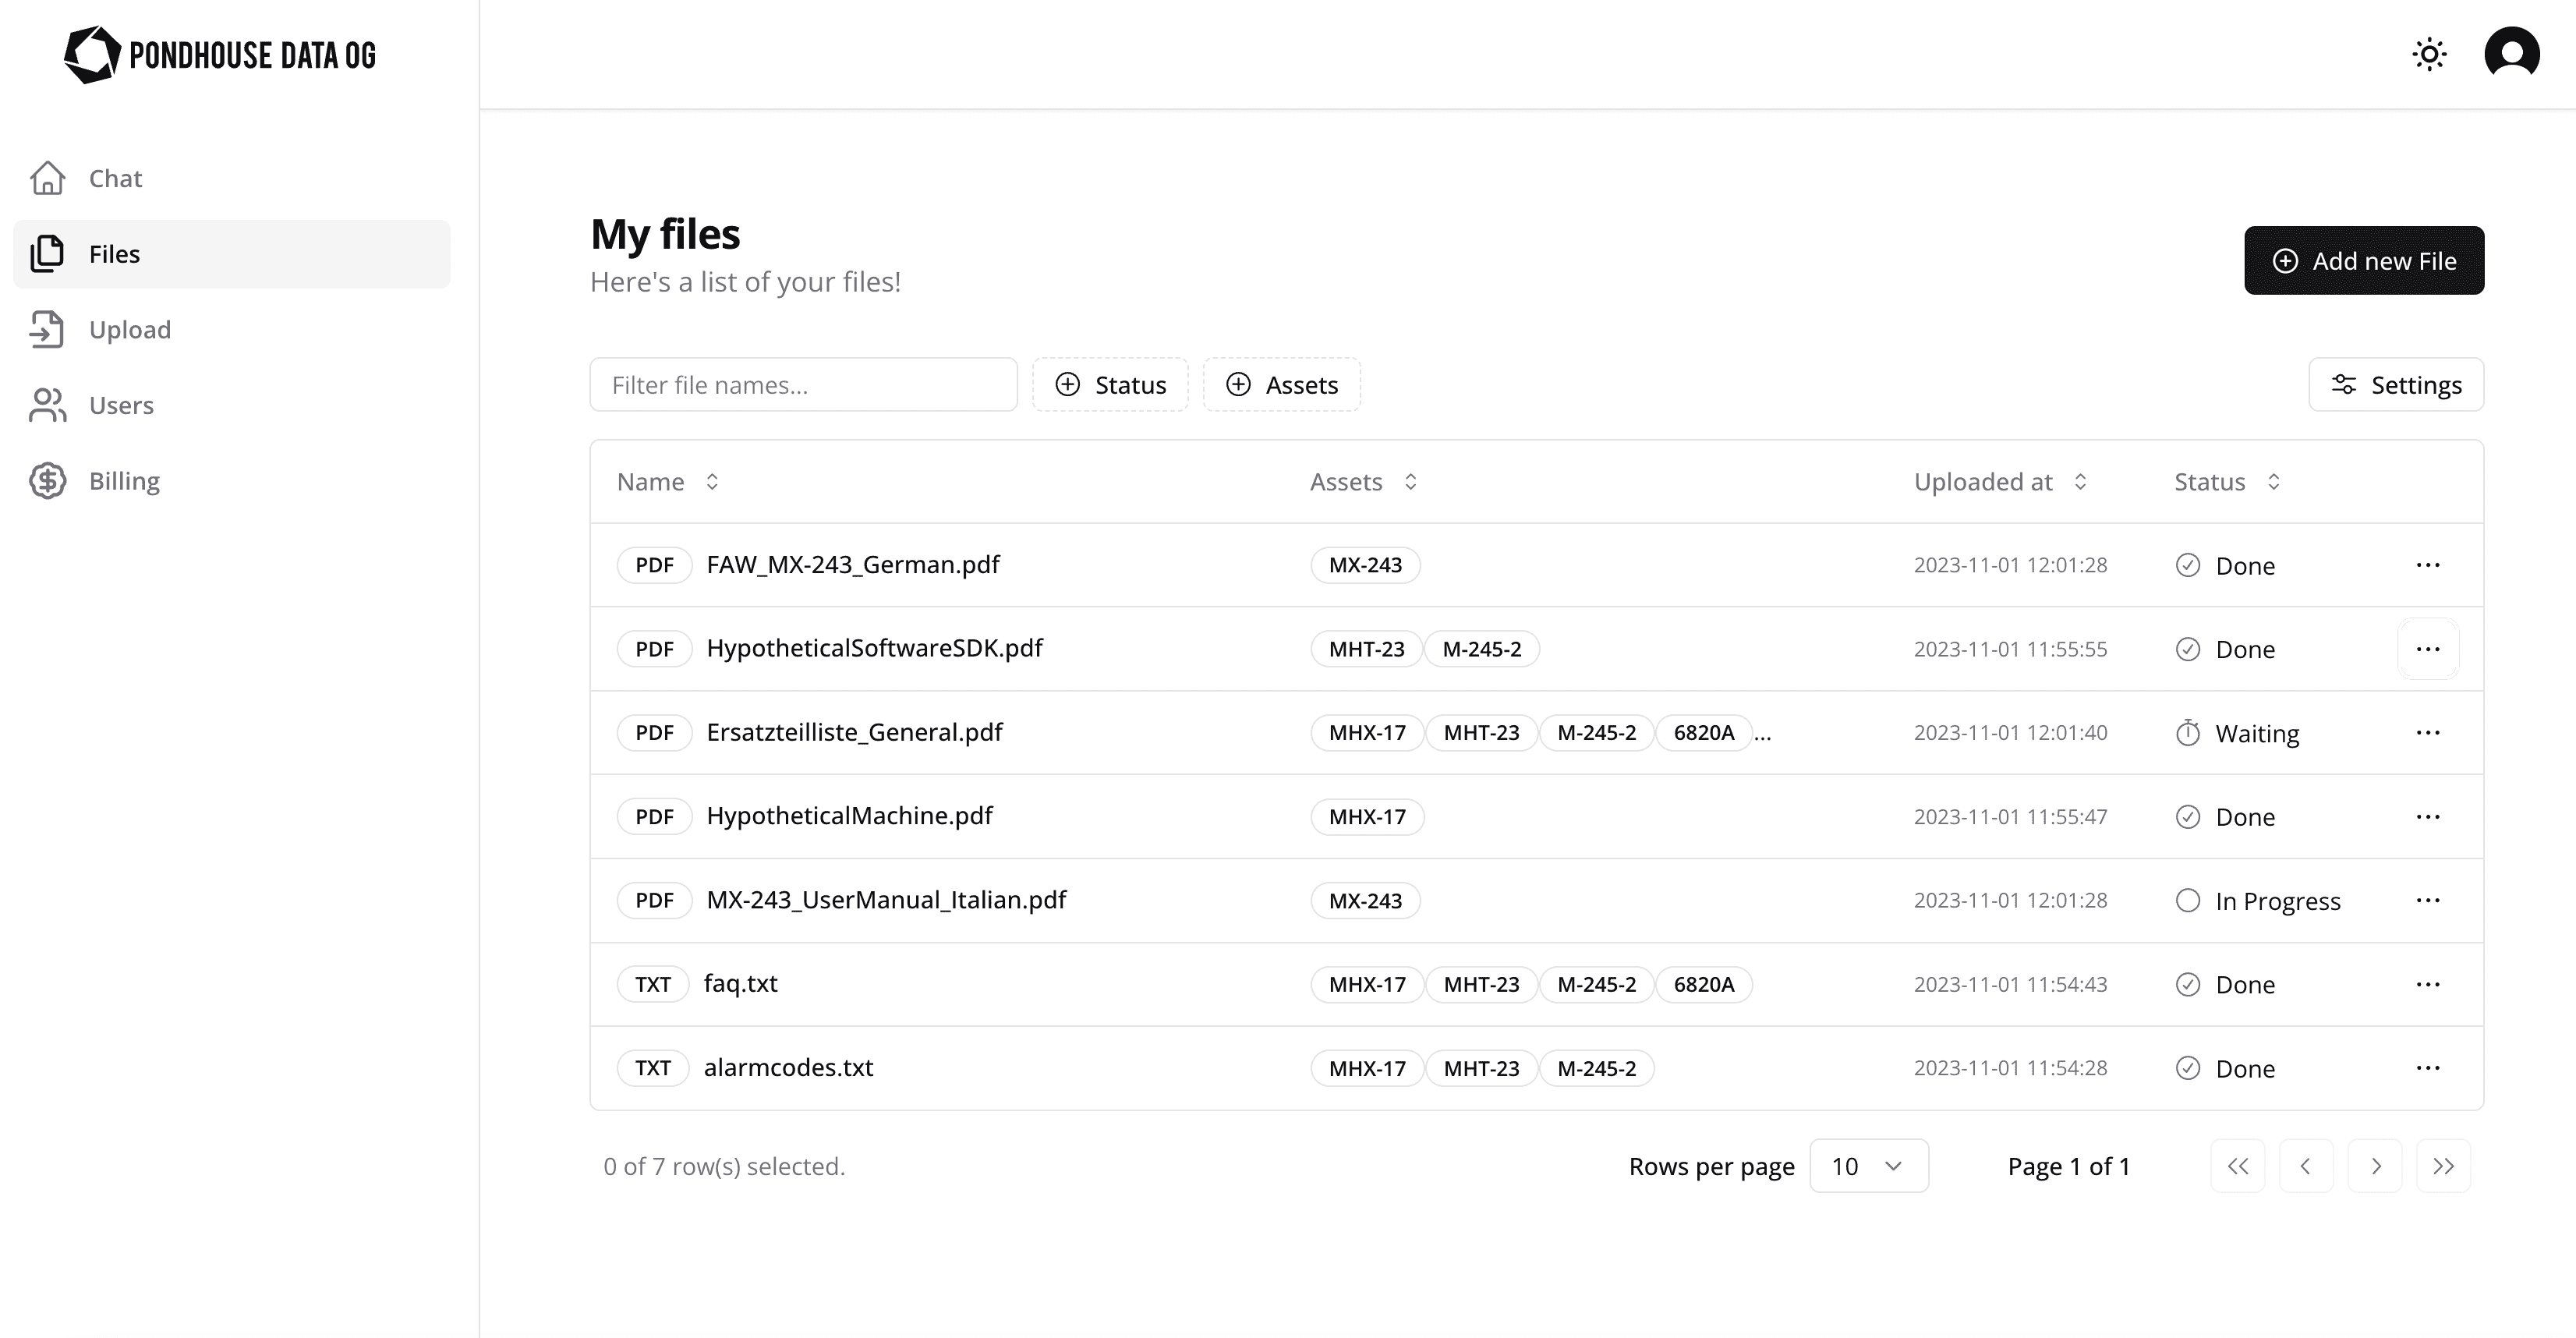Click the Add new File button
Viewport: 2576px width, 1338px height.
tap(2365, 259)
